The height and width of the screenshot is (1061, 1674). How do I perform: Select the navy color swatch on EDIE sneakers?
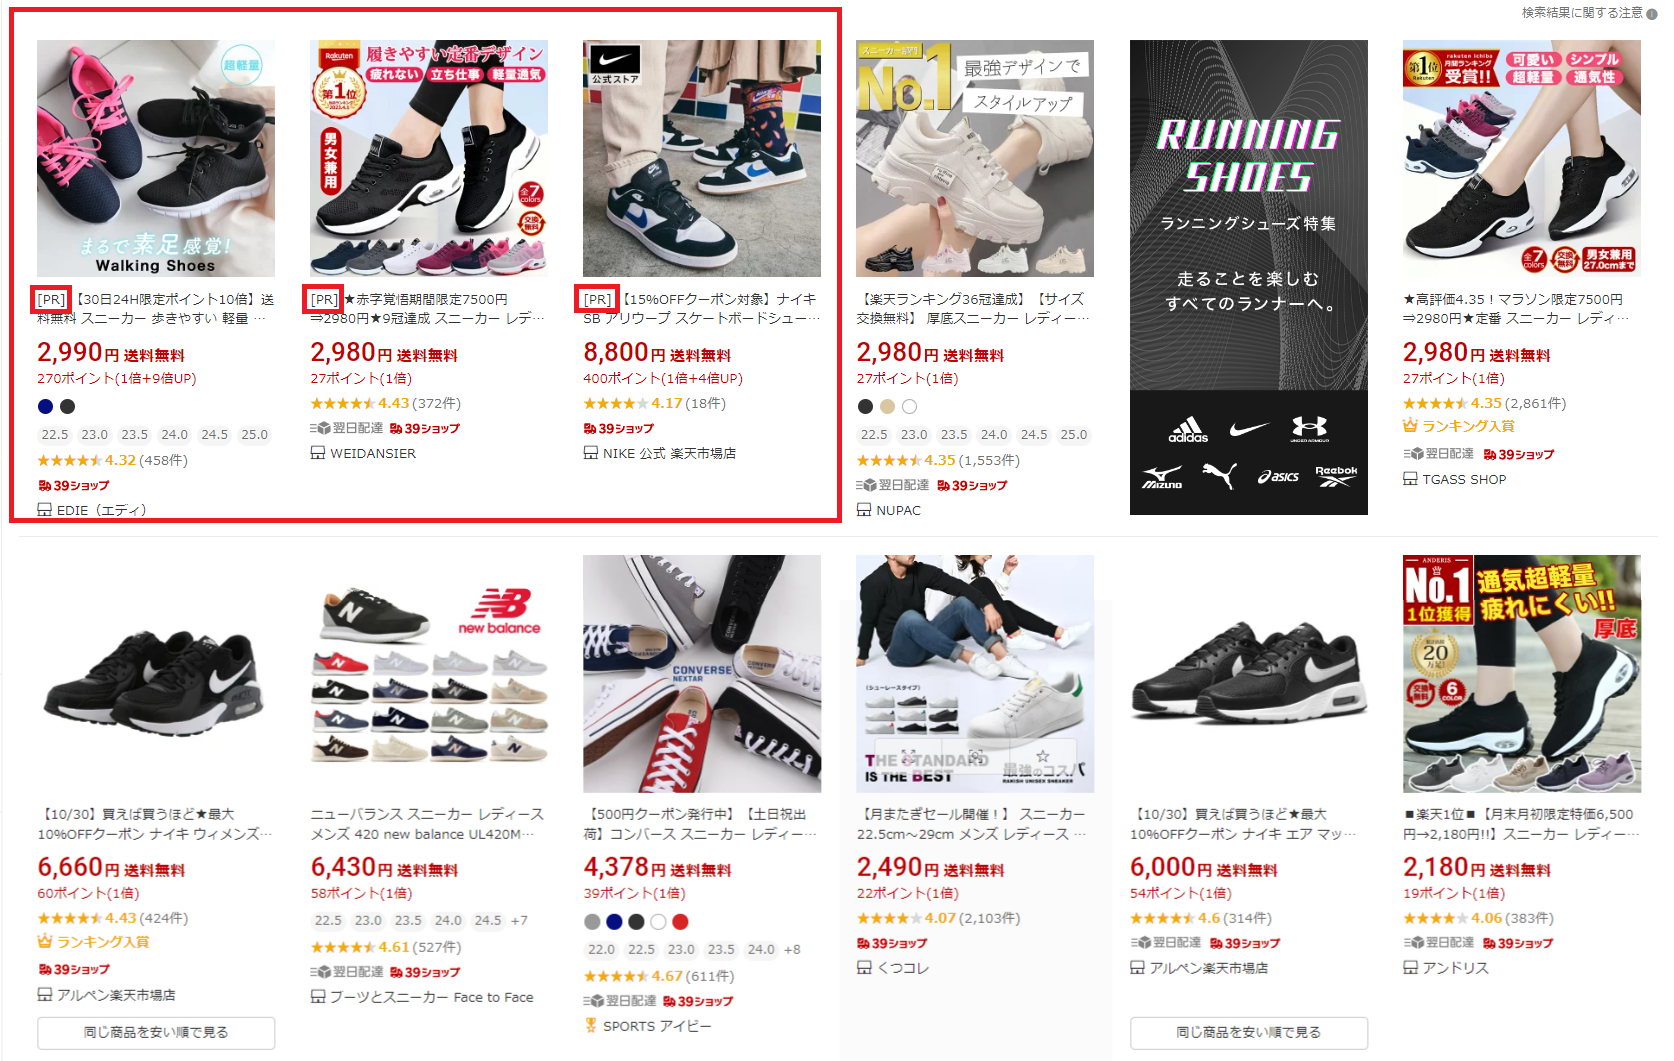(x=45, y=406)
